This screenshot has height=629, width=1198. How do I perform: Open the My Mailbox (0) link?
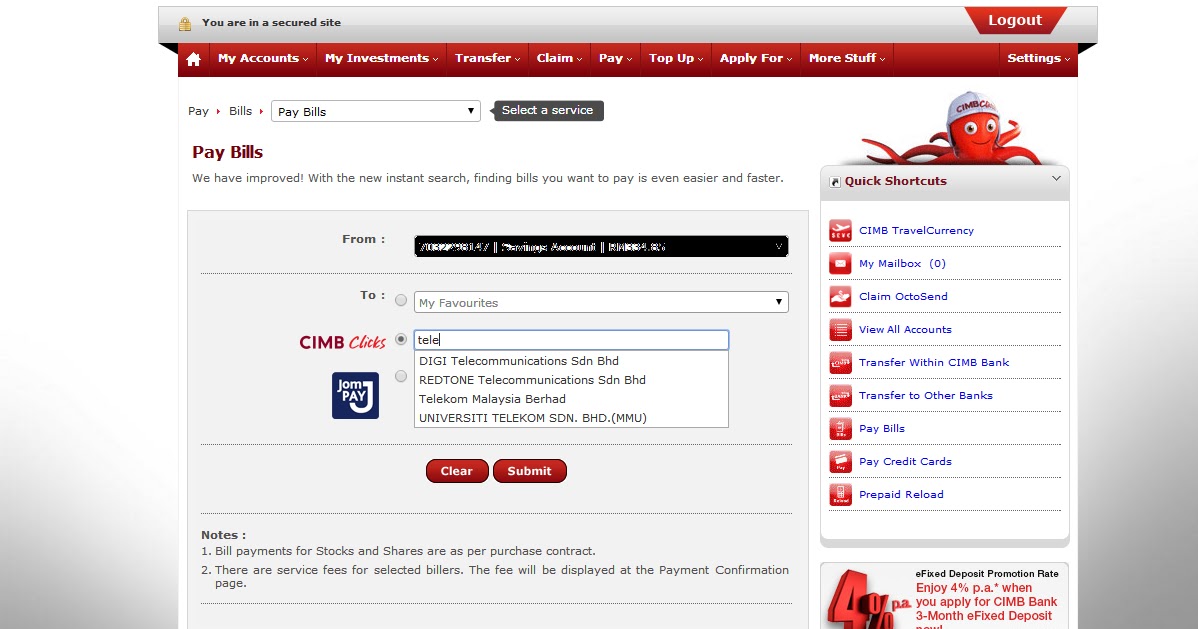coord(902,264)
